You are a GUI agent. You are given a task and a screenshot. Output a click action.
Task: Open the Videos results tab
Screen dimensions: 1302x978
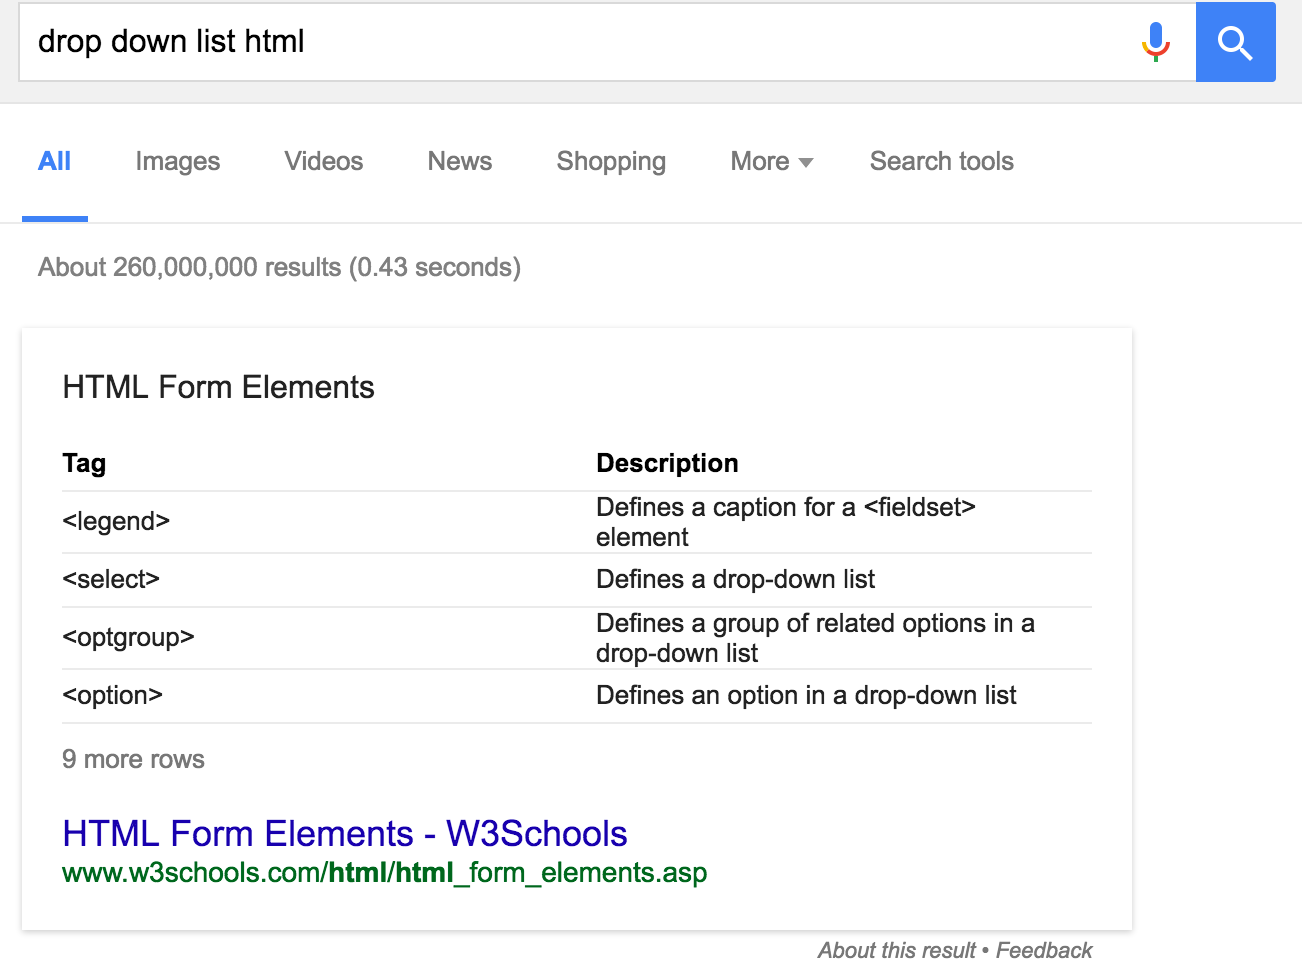pos(323,162)
